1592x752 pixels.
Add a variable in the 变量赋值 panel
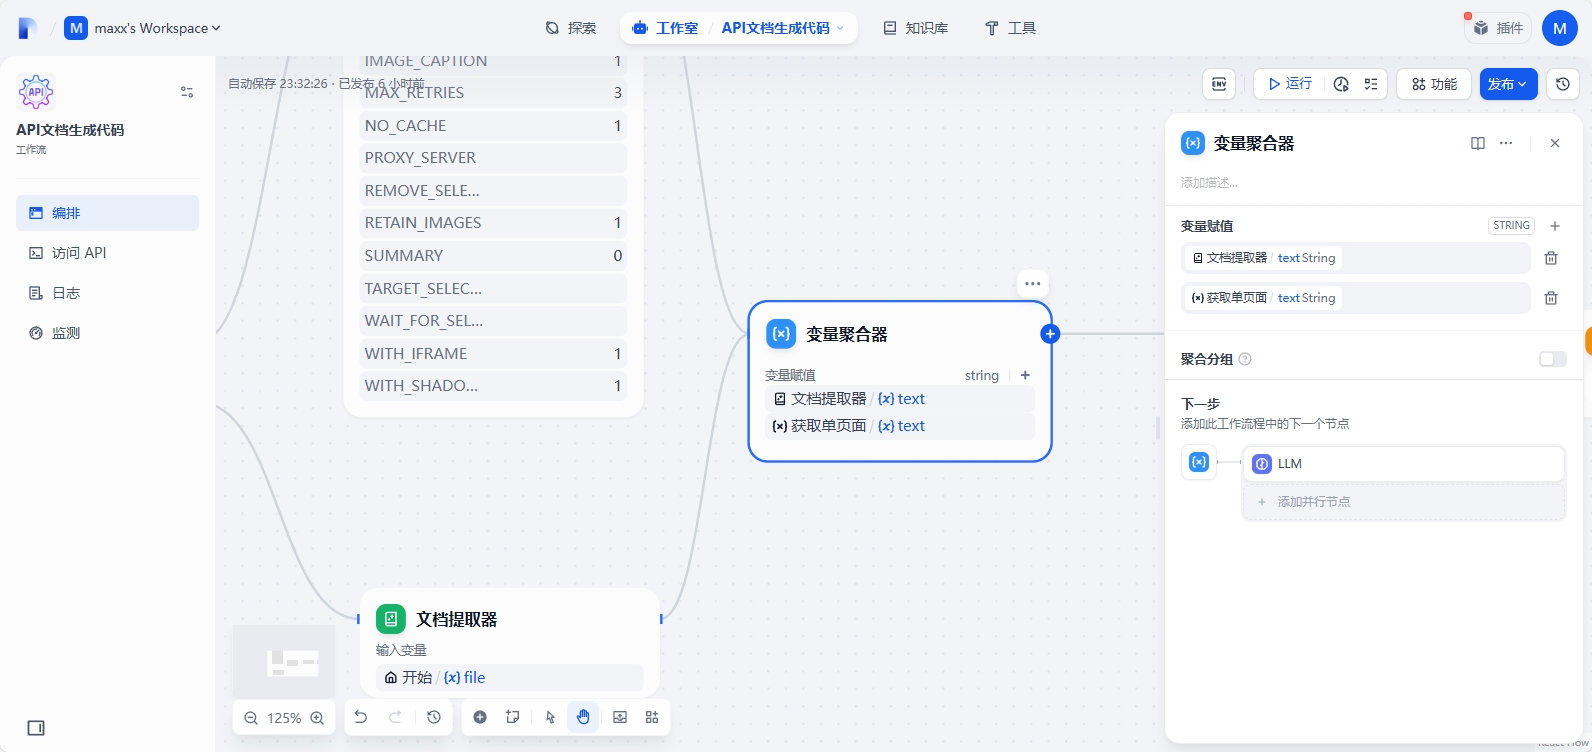[x=1555, y=226]
